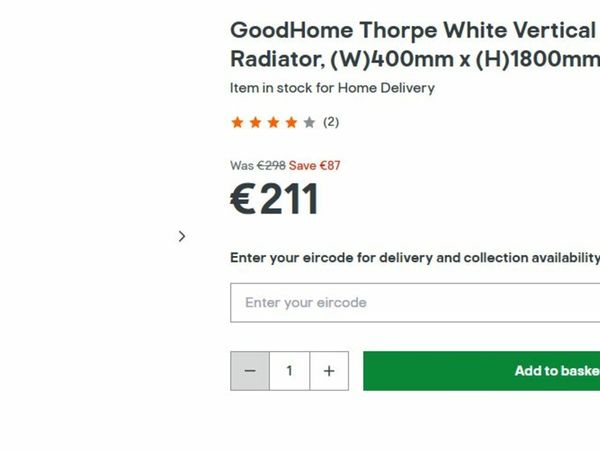Increase quantity with the plus button

click(x=329, y=371)
